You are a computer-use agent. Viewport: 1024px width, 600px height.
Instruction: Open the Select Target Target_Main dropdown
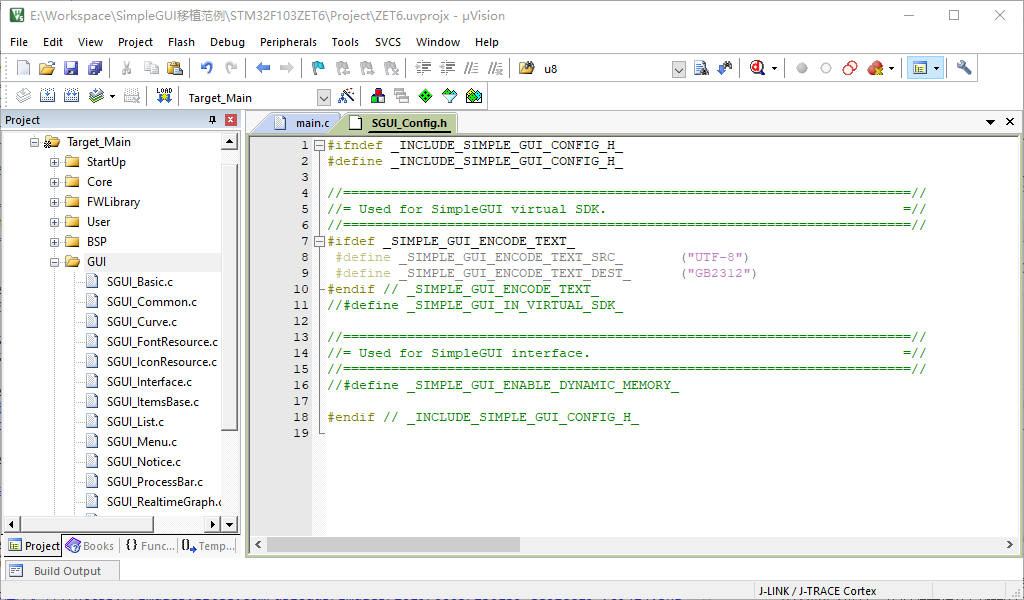click(324, 98)
